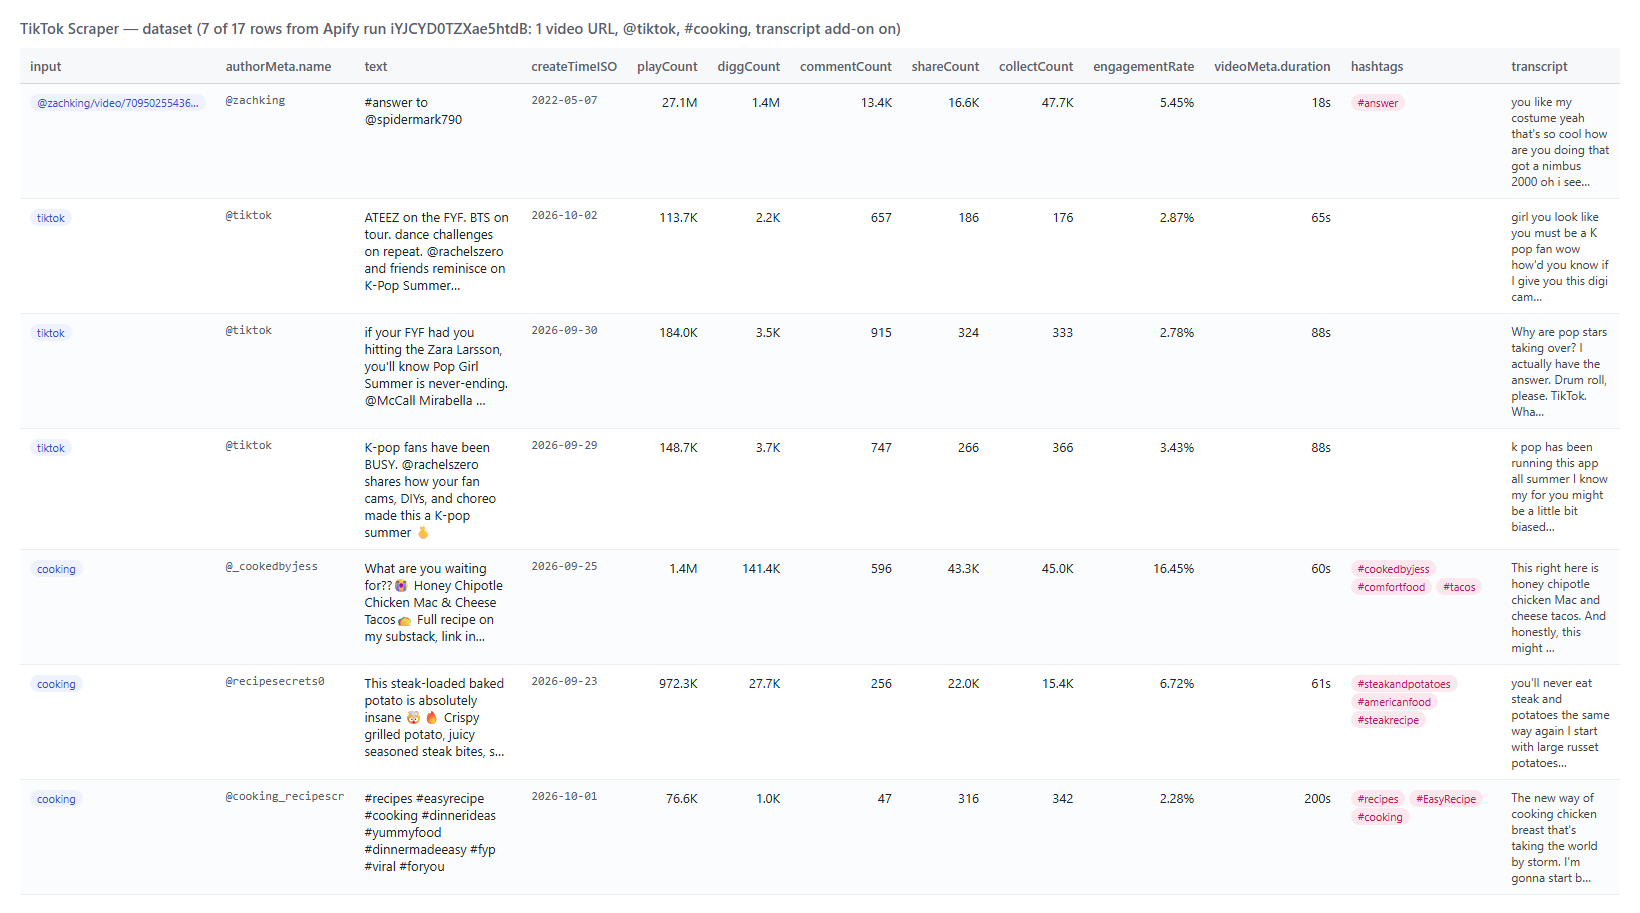This screenshot has height=913, width=1640.
Task: Click the @_cookedbyjess author cell
Action: (271, 567)
